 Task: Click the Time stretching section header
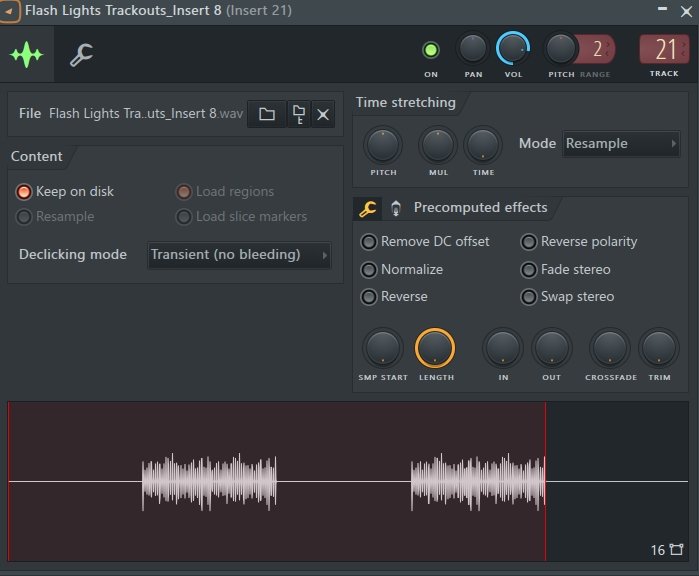coord(406,103)
